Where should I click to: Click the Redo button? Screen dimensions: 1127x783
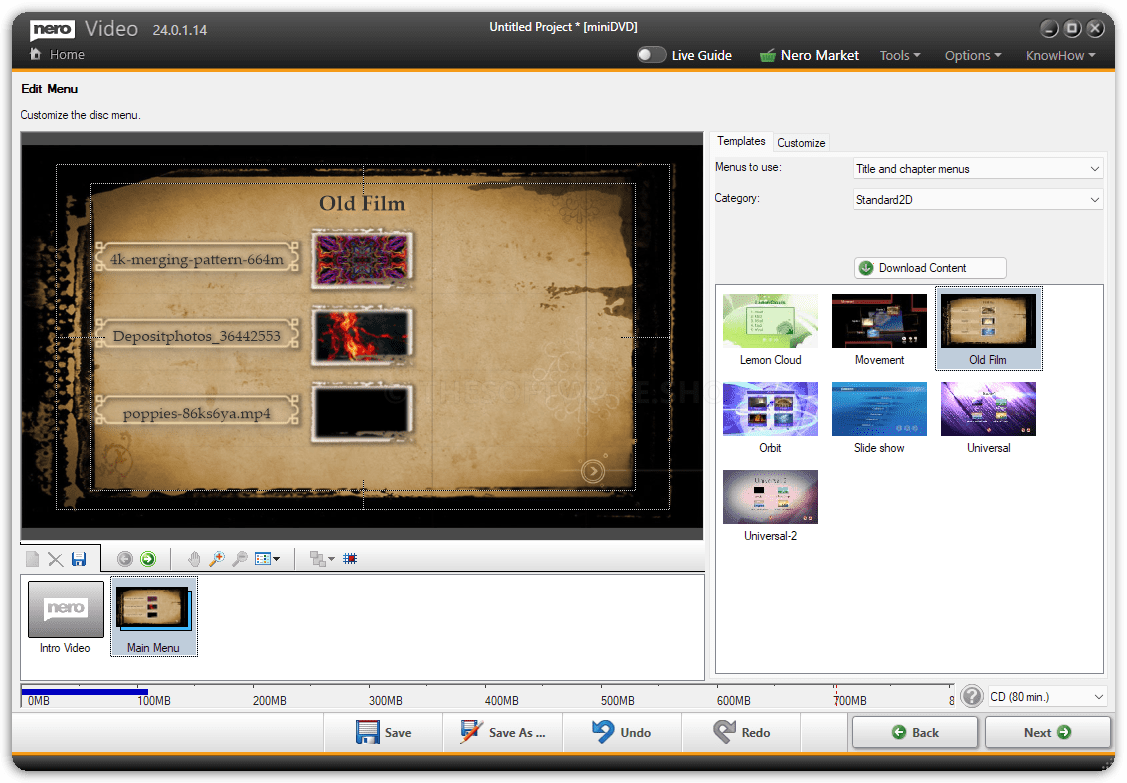741,732
